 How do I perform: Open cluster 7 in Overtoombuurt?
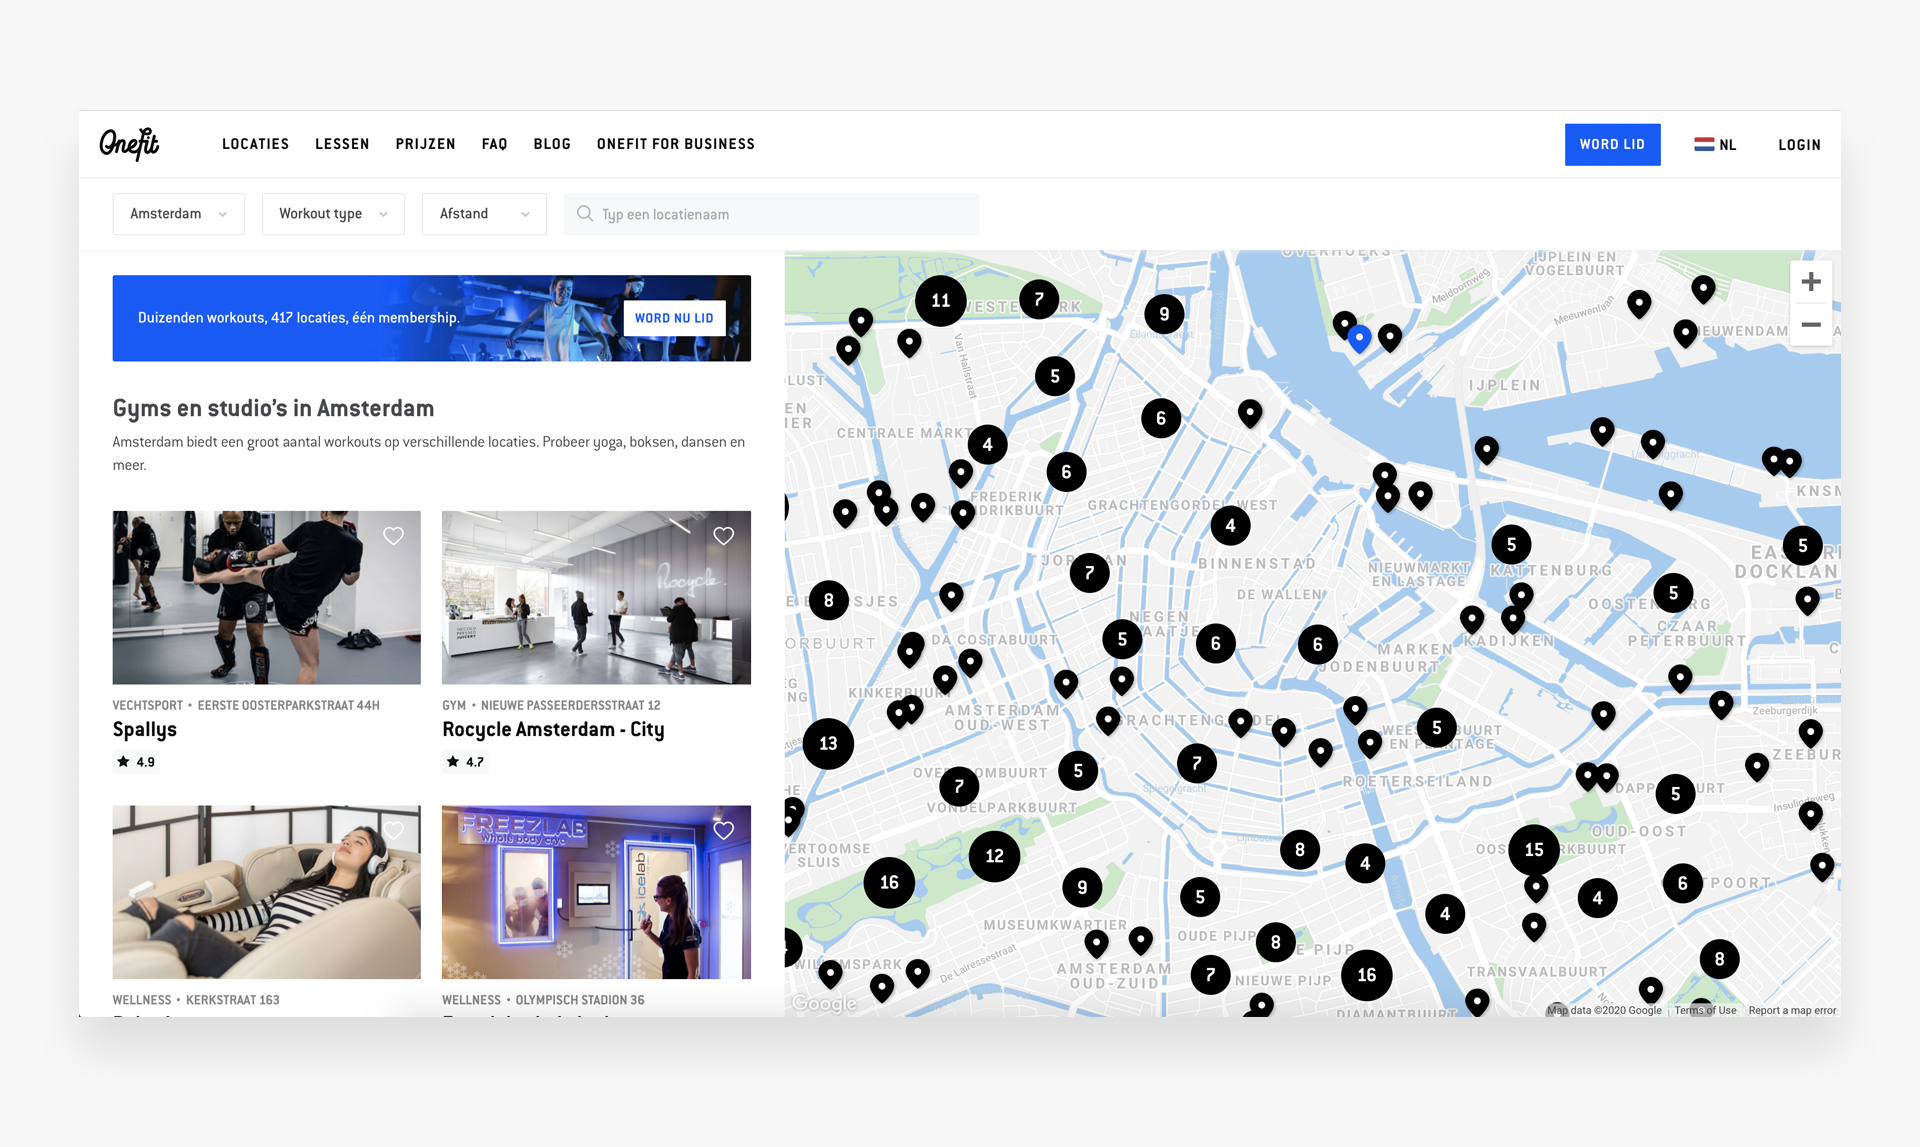pyautogui.click(x=959, y=786)
